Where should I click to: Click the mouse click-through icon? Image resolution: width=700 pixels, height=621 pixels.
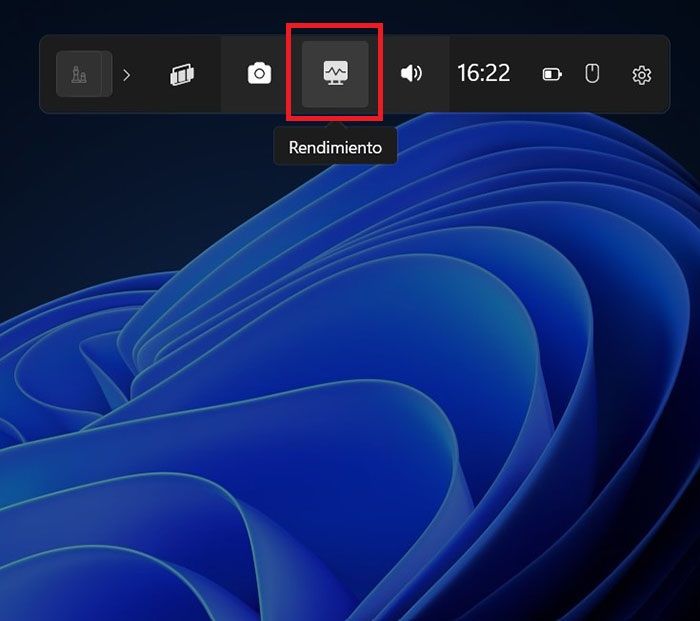pos(592,73)
